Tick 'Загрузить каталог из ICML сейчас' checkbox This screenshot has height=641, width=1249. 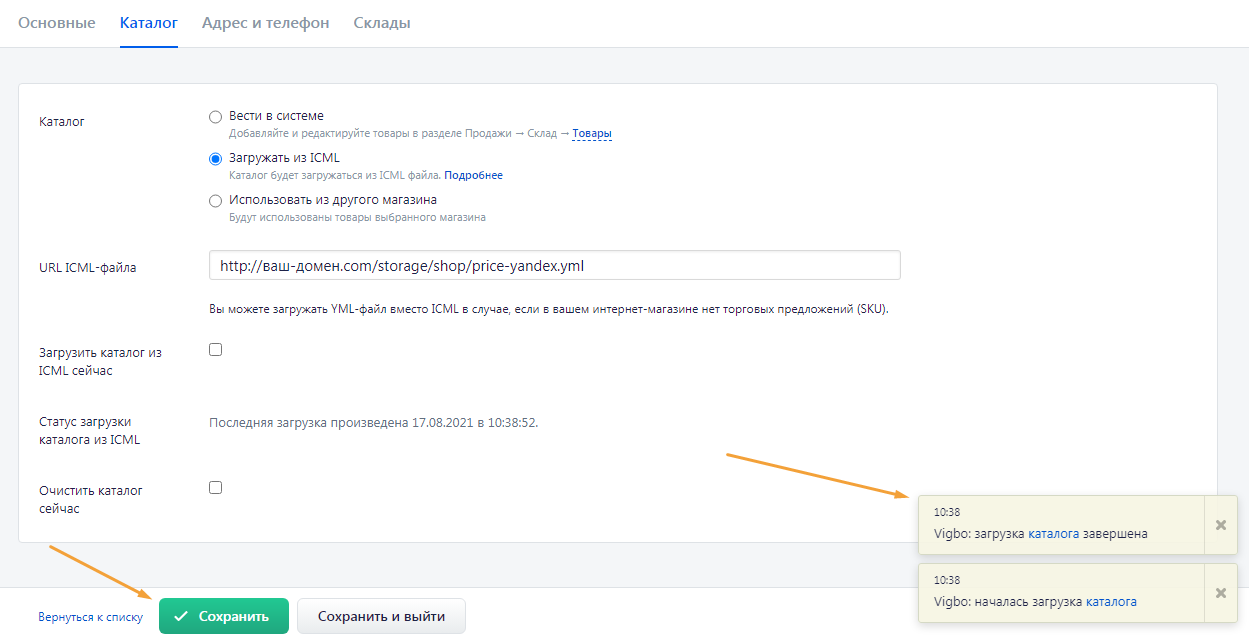tap(215, 350)
